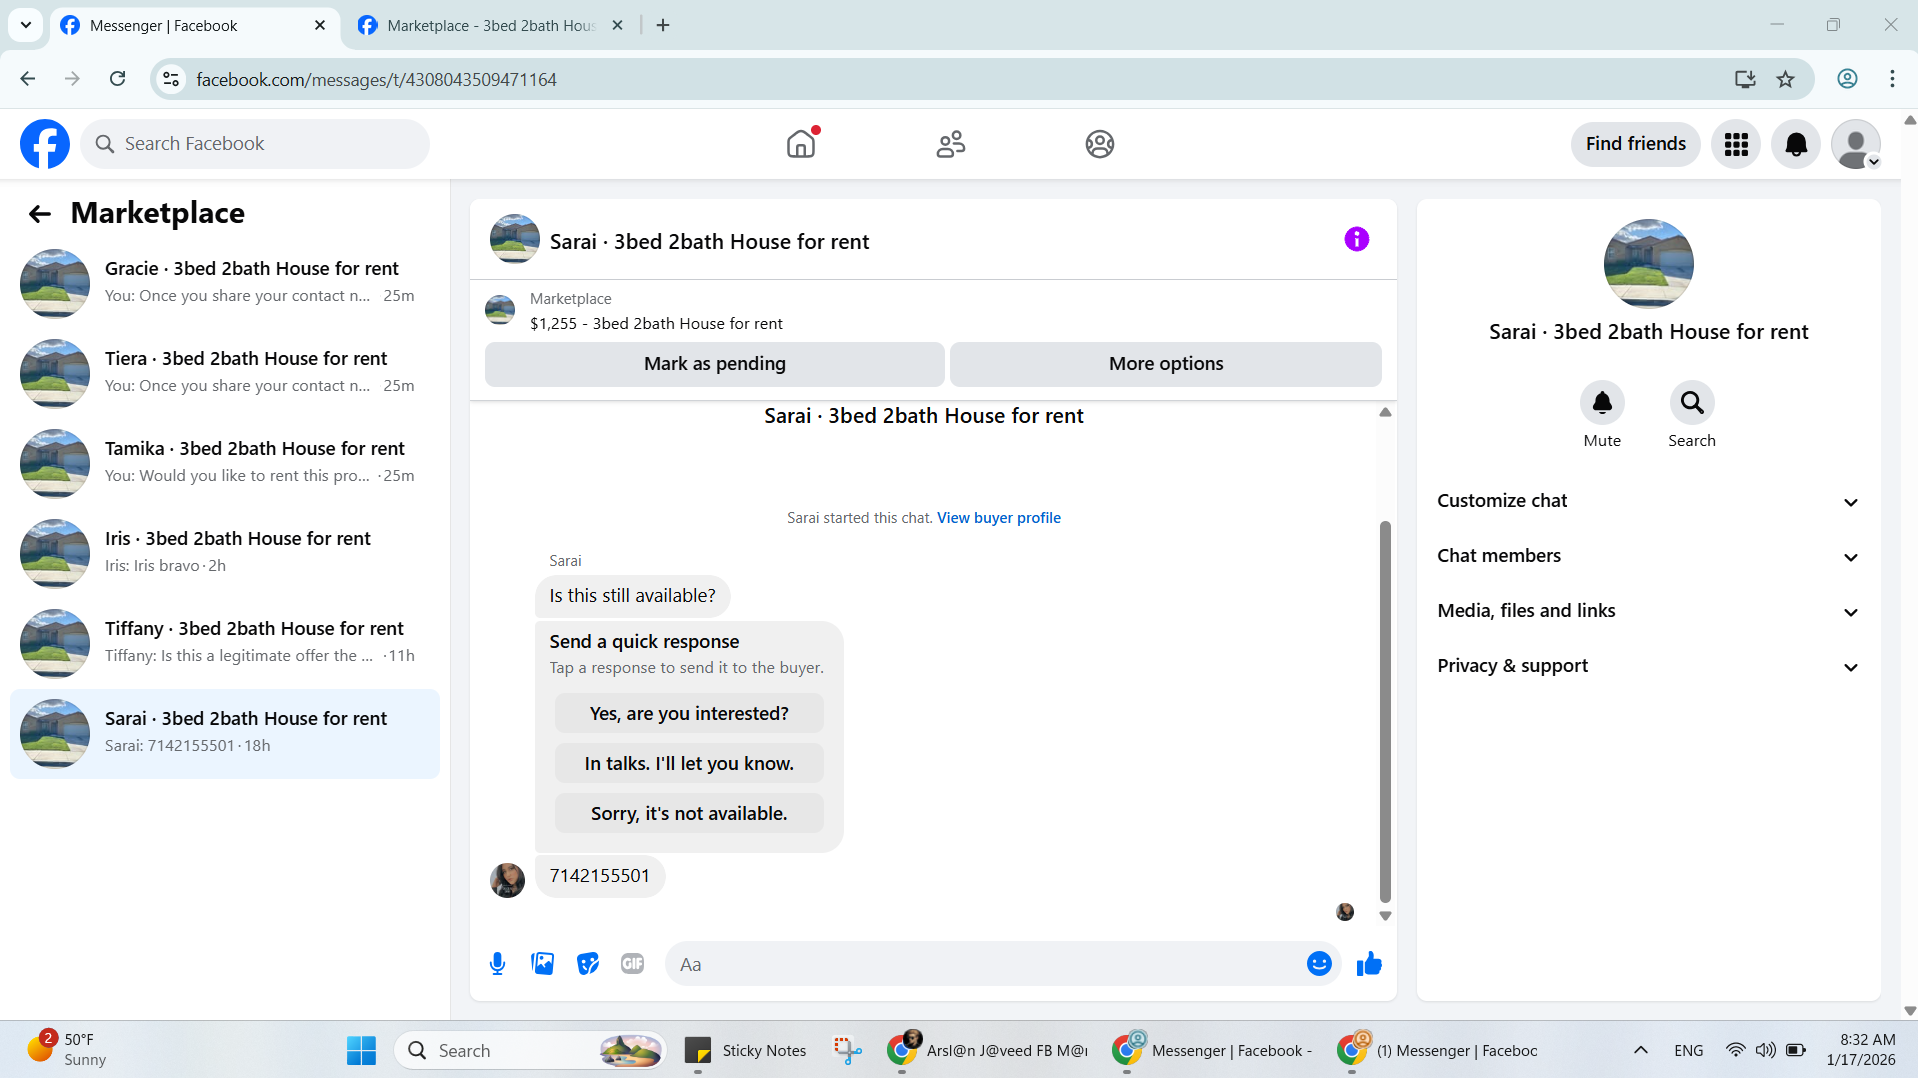Screen dimensions: 1918x1078
Task: Open the Windows Start menu
Action: pos(361,1050)
